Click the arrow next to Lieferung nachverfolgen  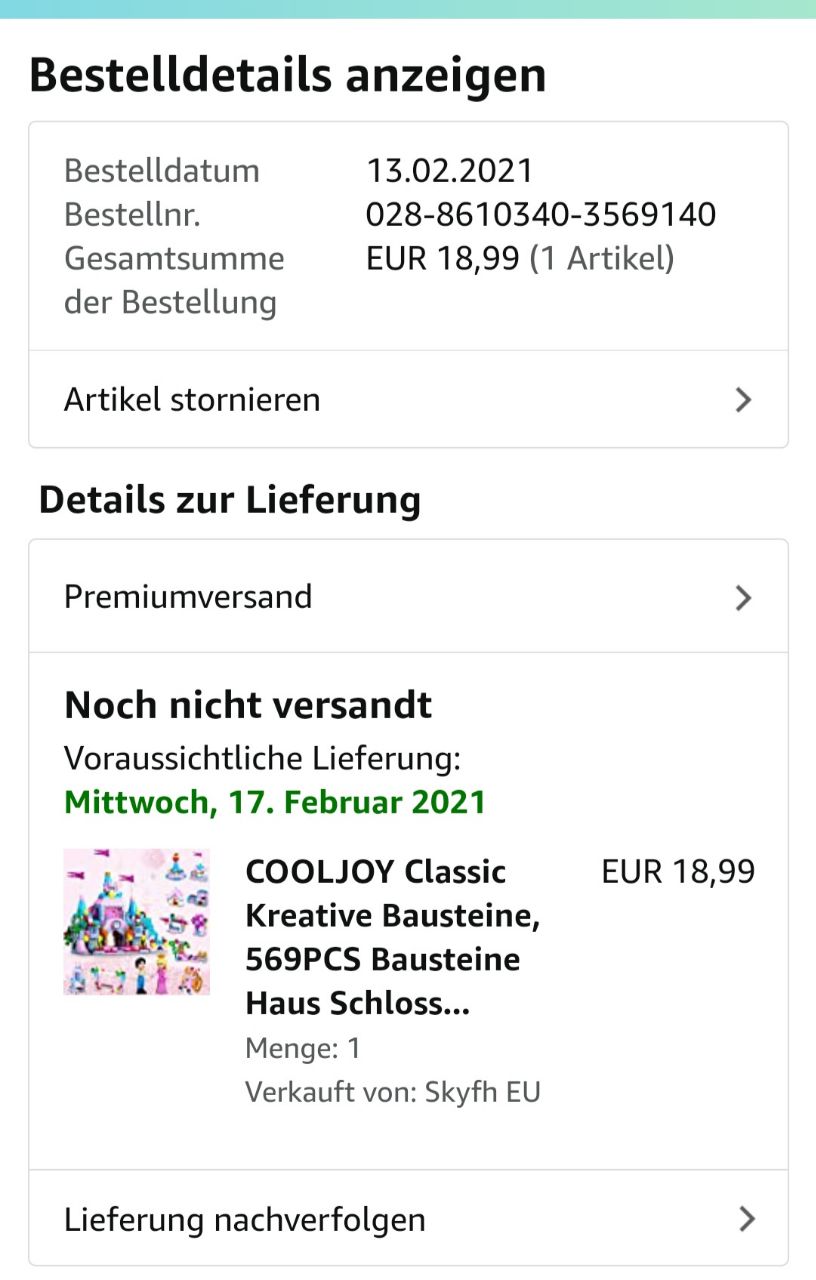click(x=746, y=1219)
